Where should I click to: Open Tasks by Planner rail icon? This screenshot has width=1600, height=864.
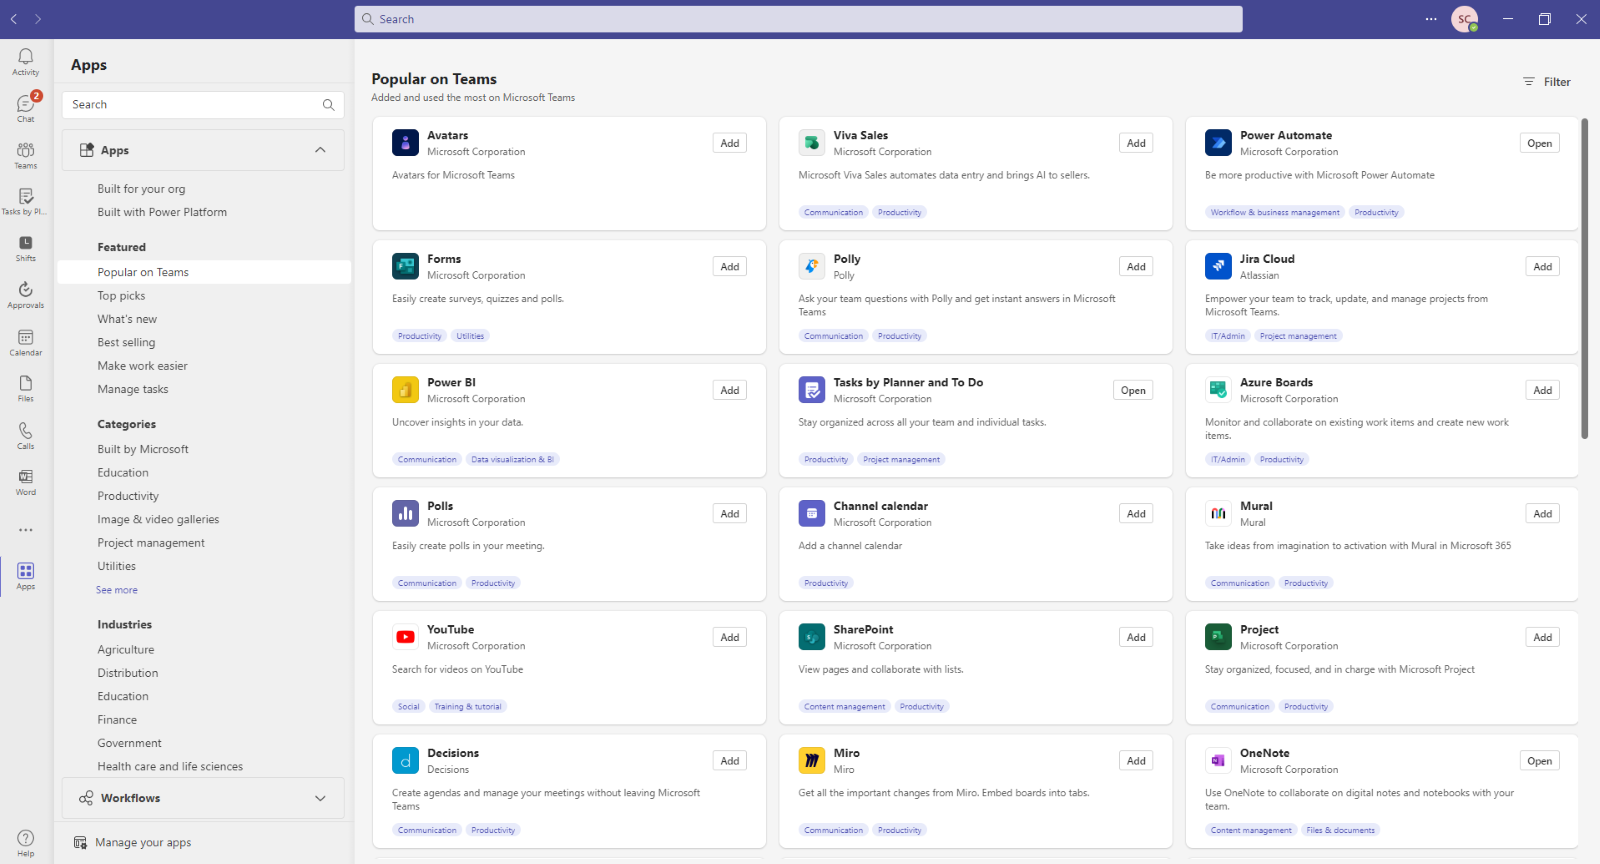click(x=26, y=201)
